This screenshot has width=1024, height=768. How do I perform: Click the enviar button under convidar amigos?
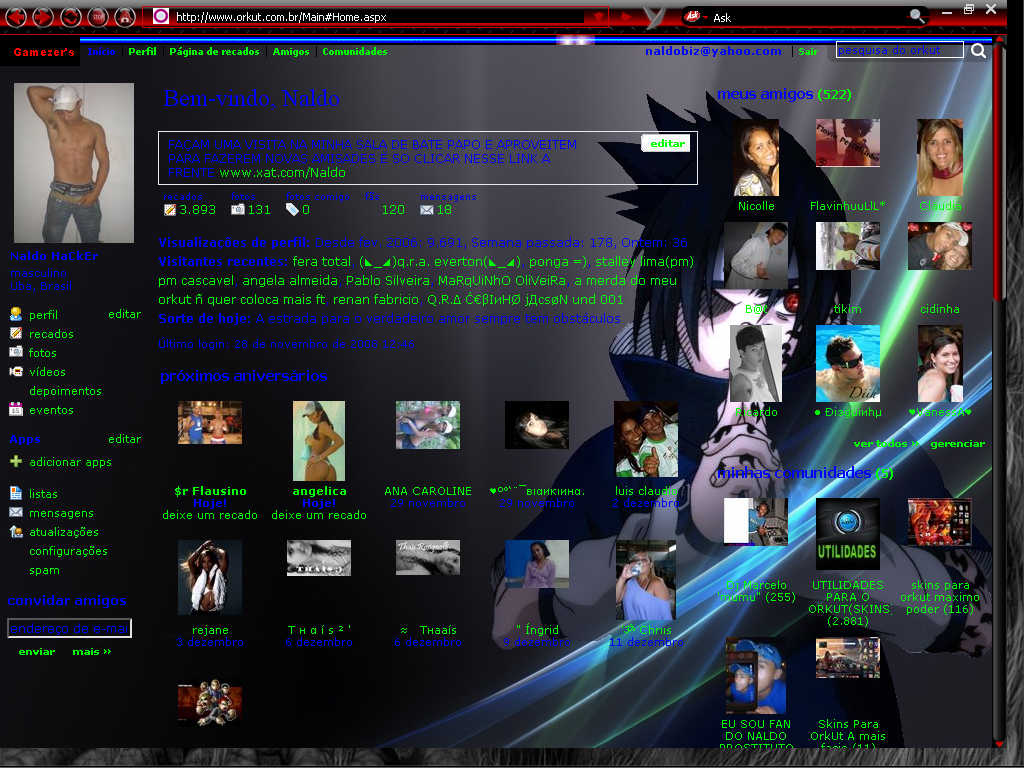click(x=37, y=652)
